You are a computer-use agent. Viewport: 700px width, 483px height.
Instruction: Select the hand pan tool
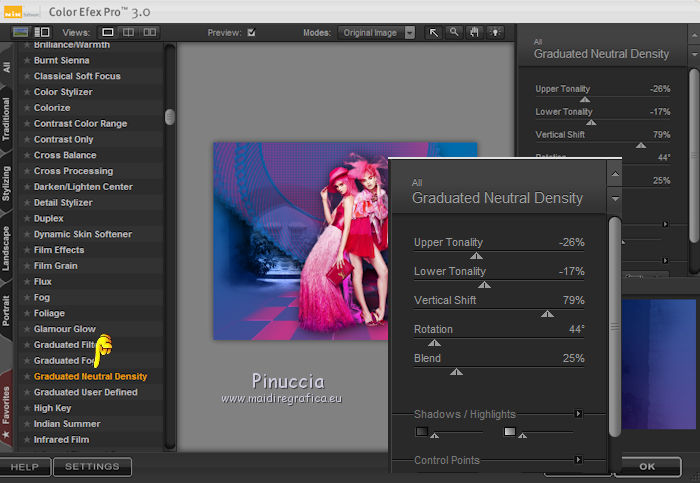tap(473, 32)
